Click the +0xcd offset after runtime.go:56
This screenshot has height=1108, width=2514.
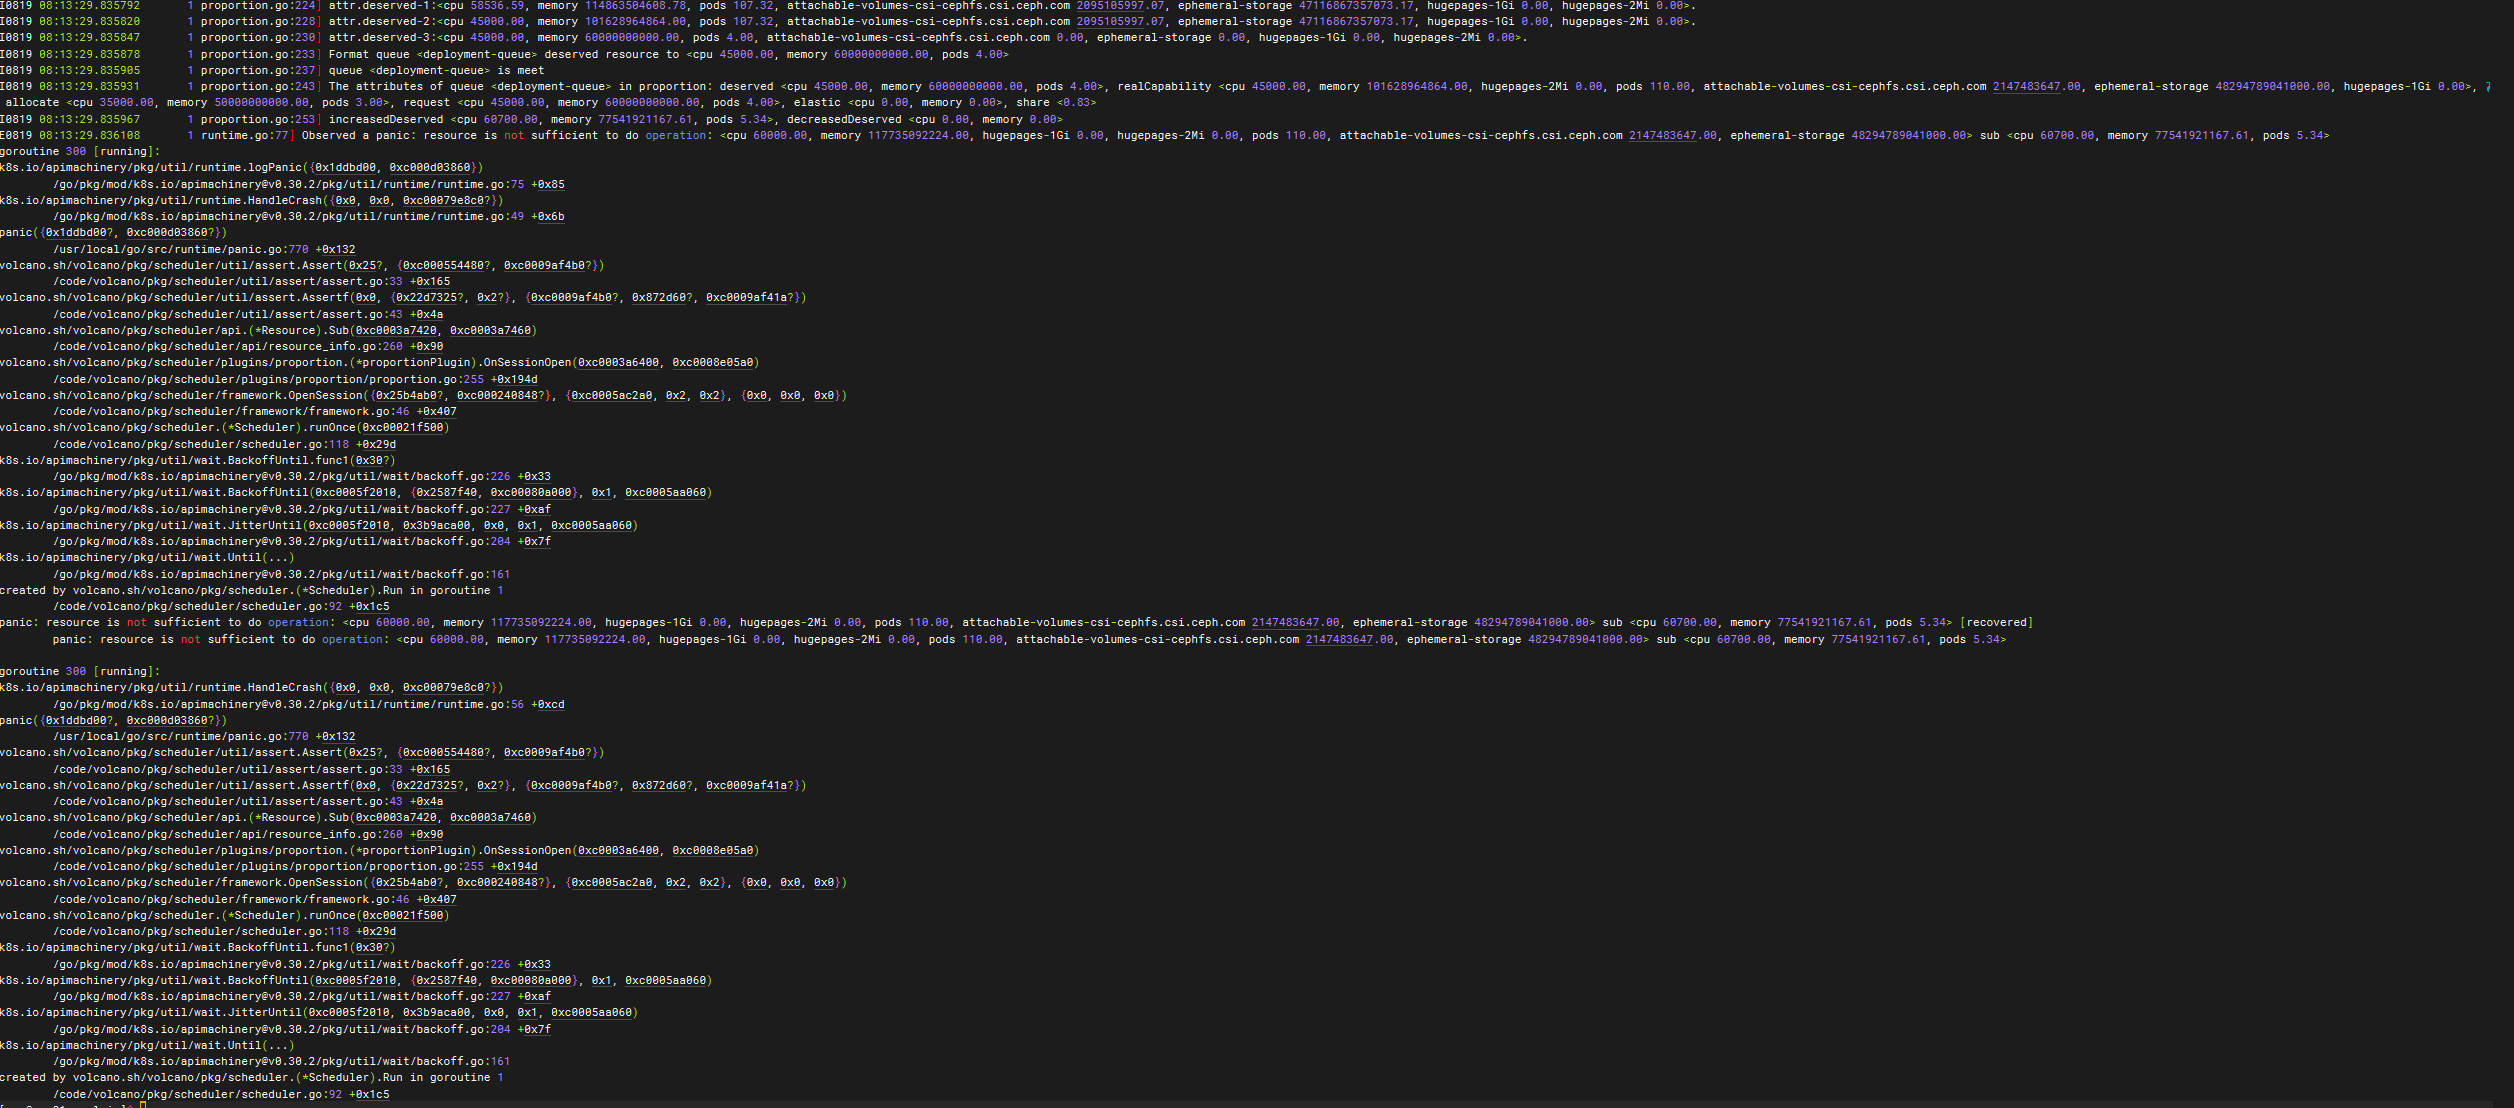point(547,705)
